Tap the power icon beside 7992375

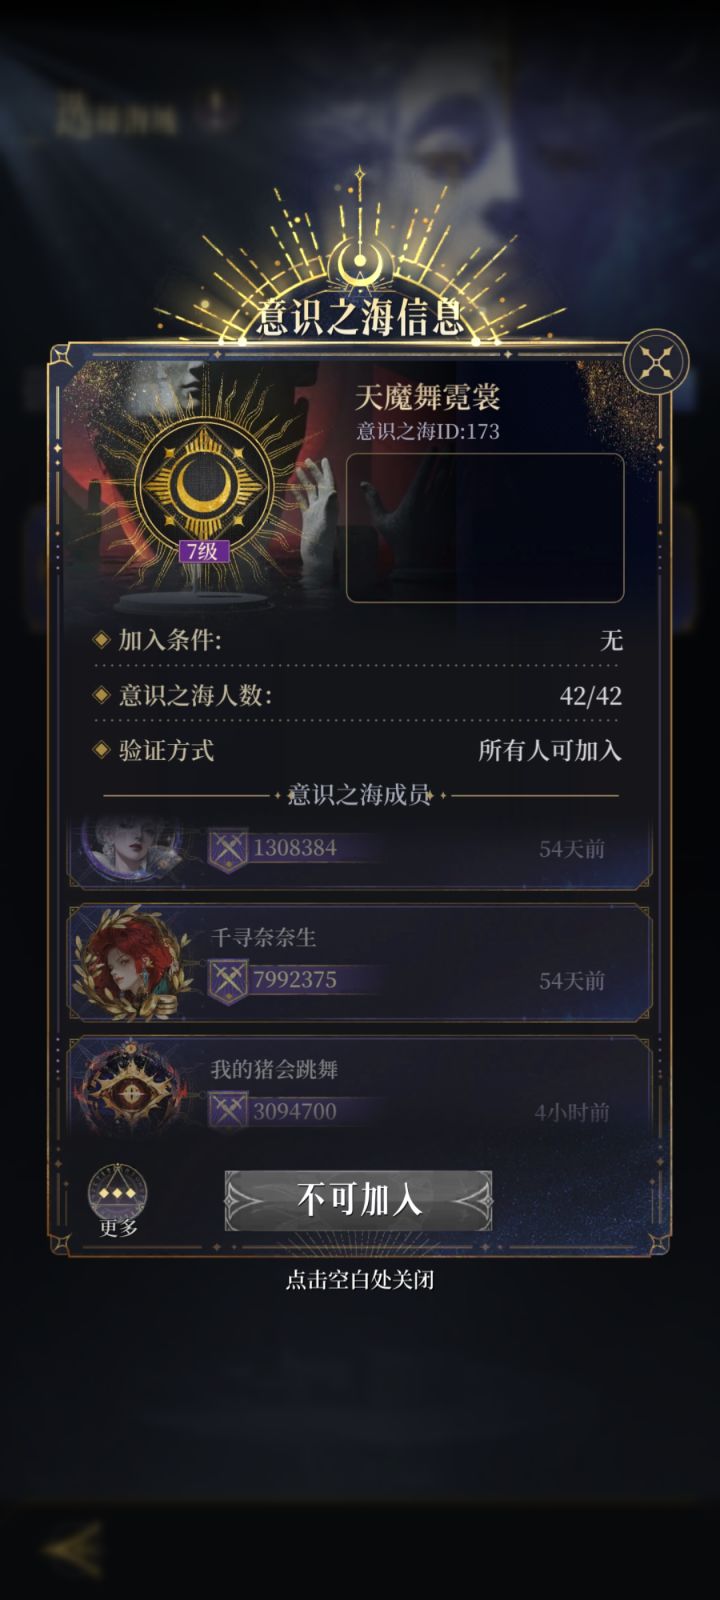point(227,980)
